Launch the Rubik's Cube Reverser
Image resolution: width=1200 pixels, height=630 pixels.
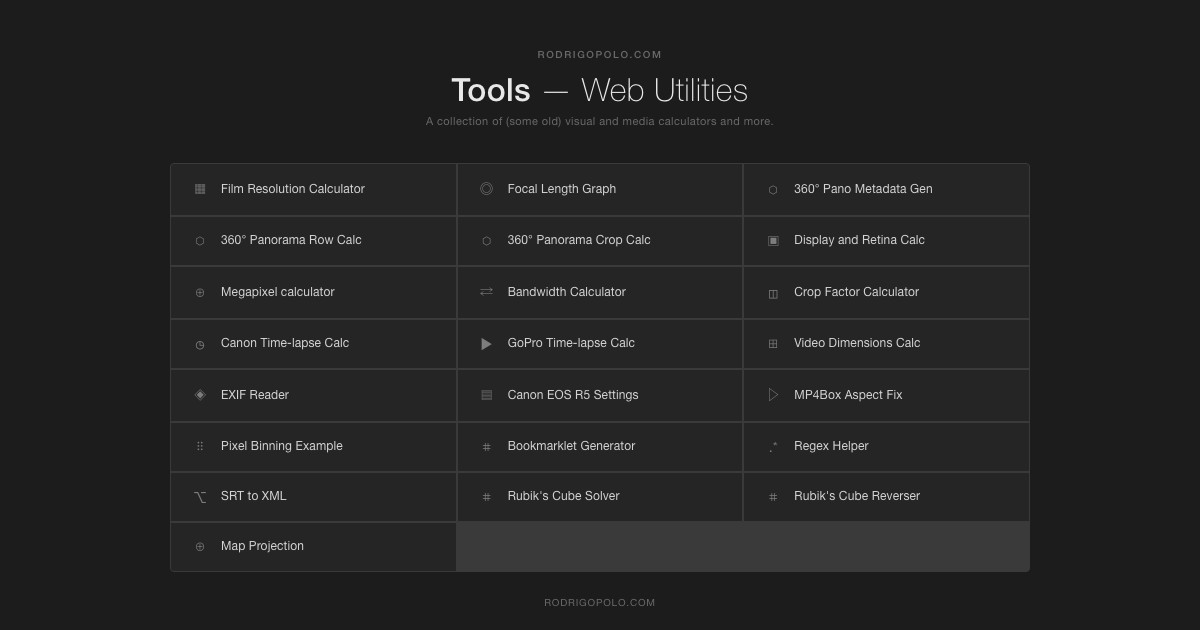point(886,497)
